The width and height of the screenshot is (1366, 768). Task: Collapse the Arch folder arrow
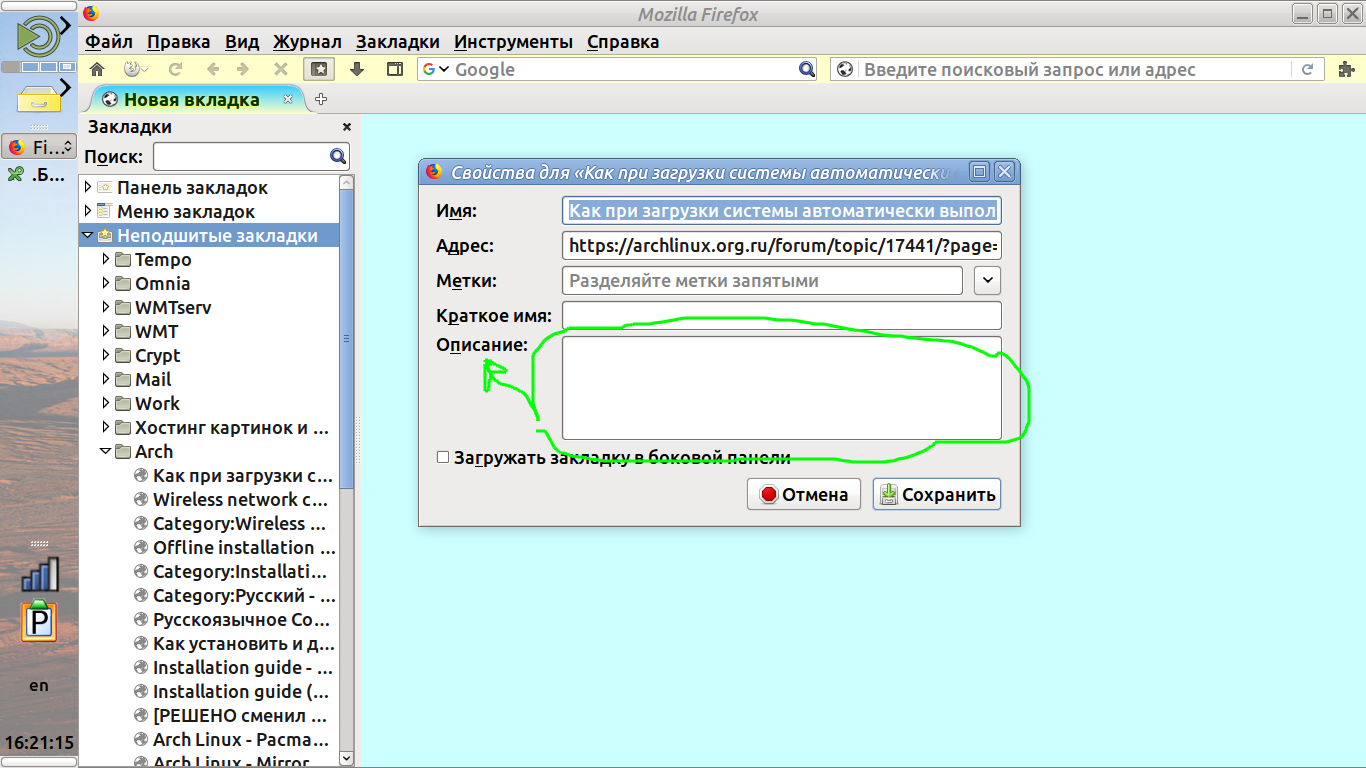pyautogui.click(x=106, y=451)
